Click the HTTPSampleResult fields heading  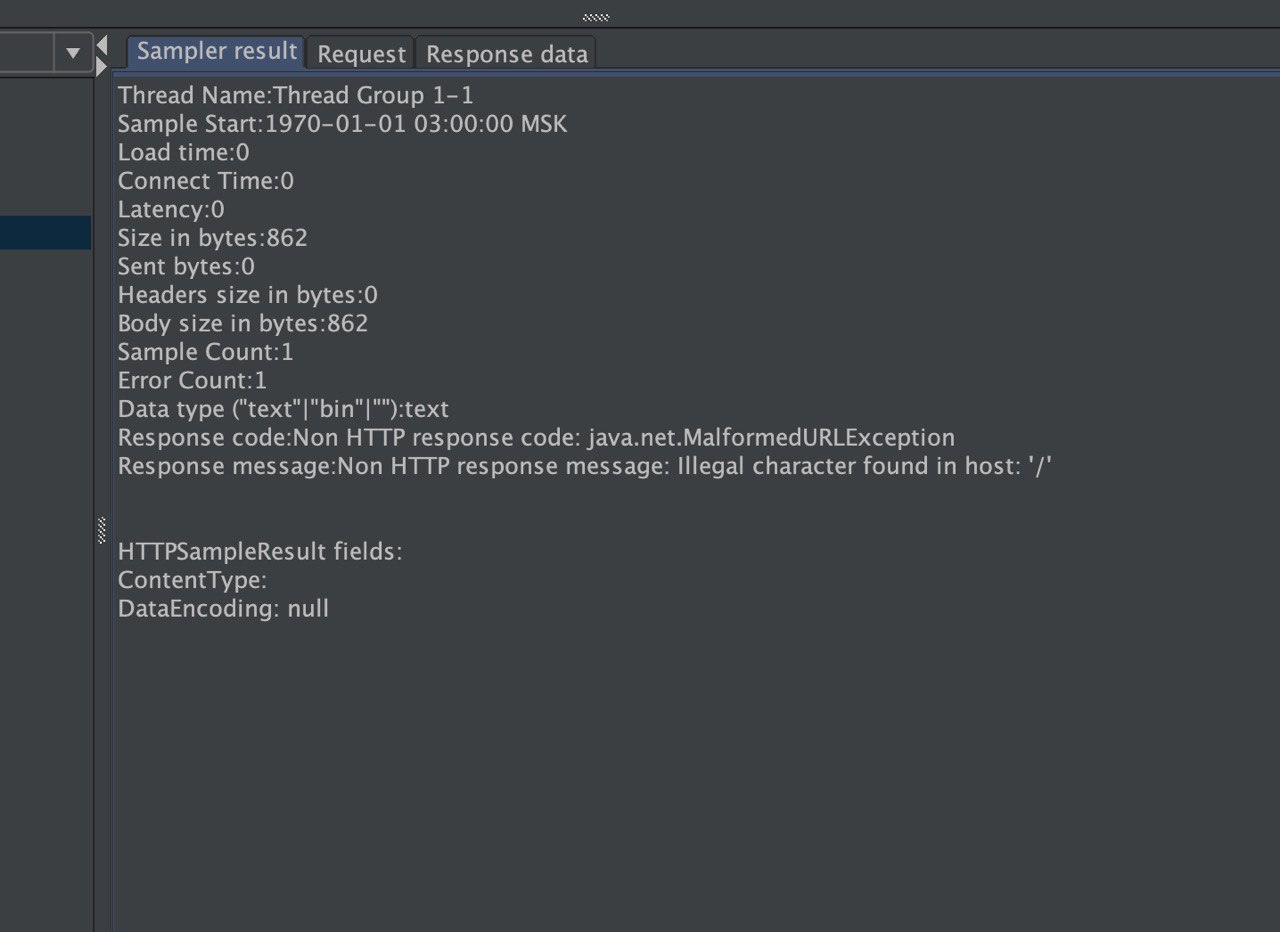coord(260,552)
